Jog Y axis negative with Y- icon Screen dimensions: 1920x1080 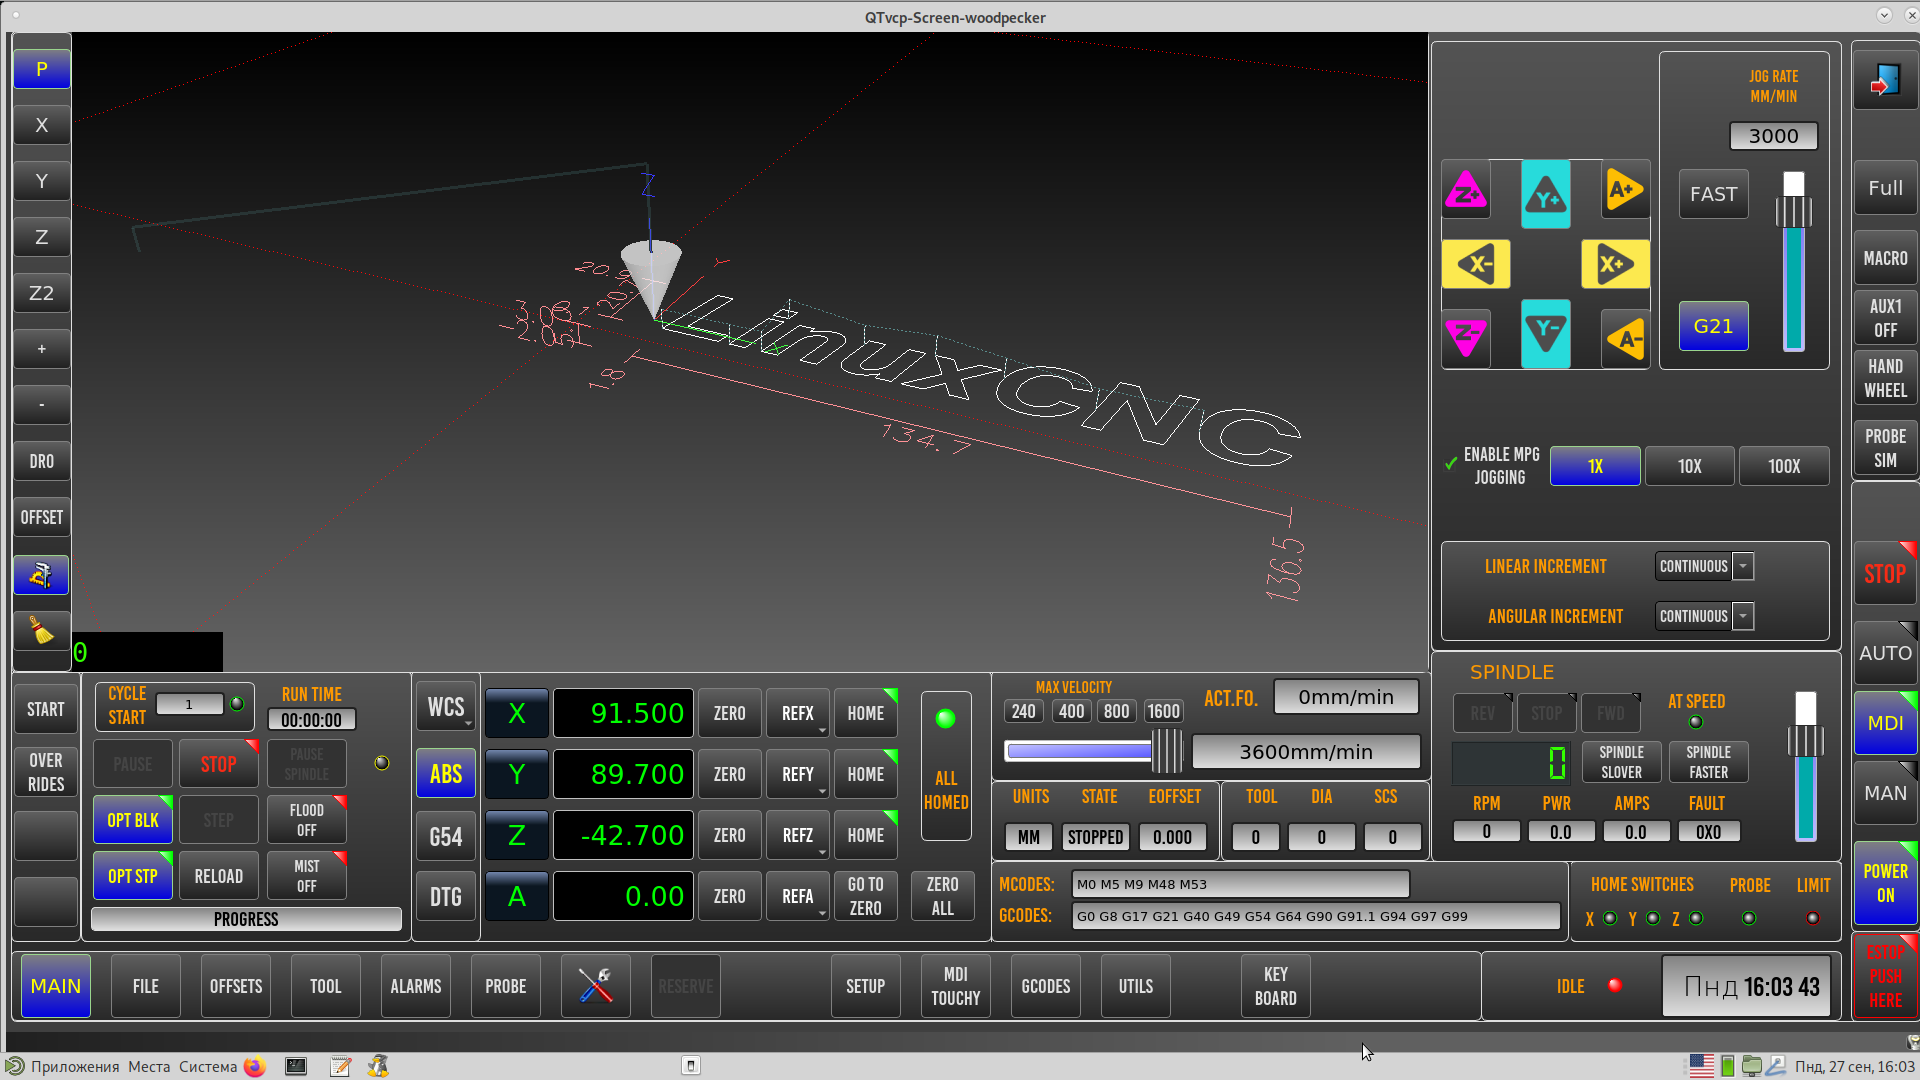pyautogui.click(x=1546, y=334)
